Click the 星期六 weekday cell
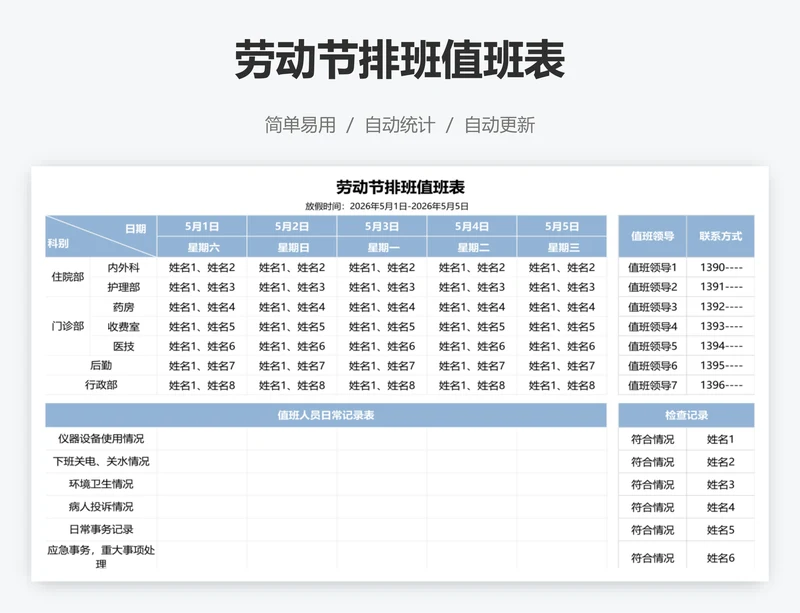800x613 pixels. (x=202, y=248)
